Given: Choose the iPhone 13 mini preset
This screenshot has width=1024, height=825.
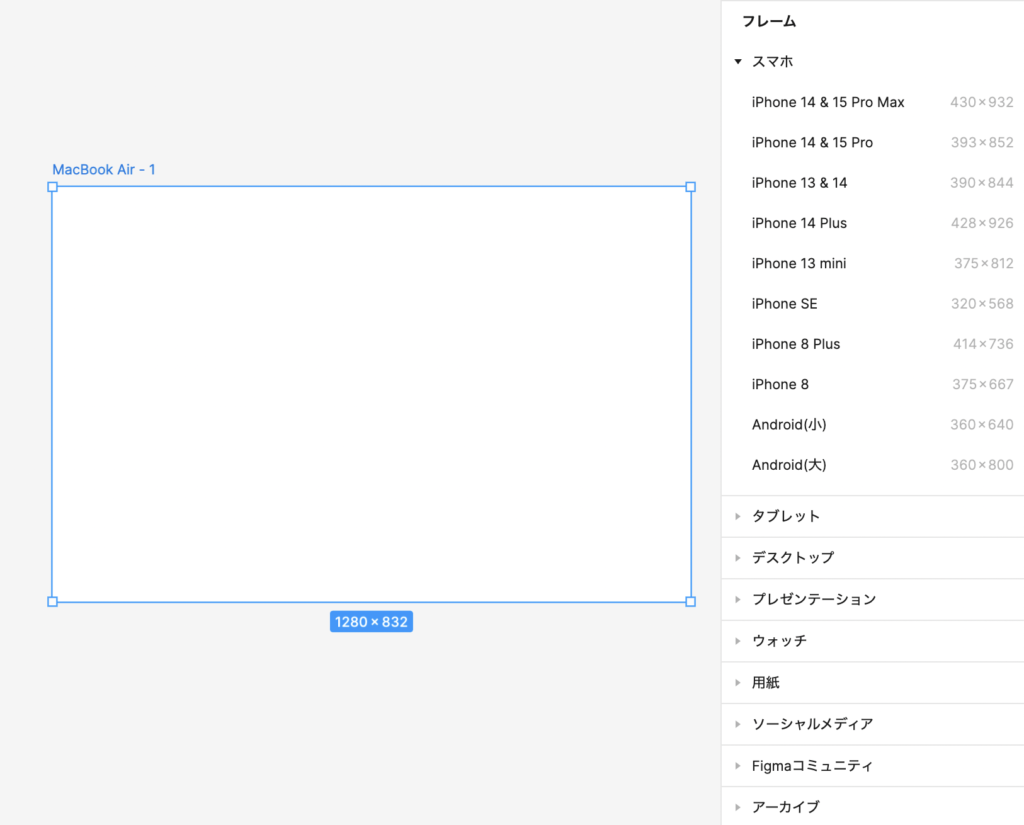Looking at the screenshot, I should [x=798, y=264].
